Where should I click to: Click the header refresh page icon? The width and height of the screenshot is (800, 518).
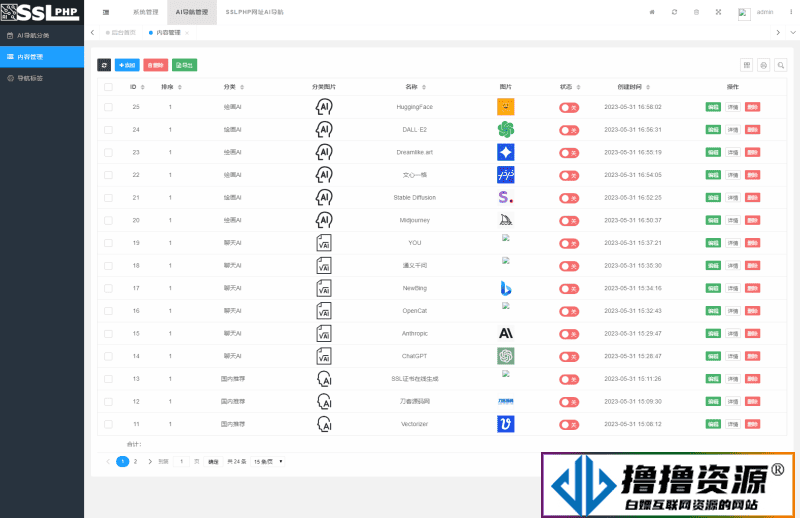[x=674, y=12]
